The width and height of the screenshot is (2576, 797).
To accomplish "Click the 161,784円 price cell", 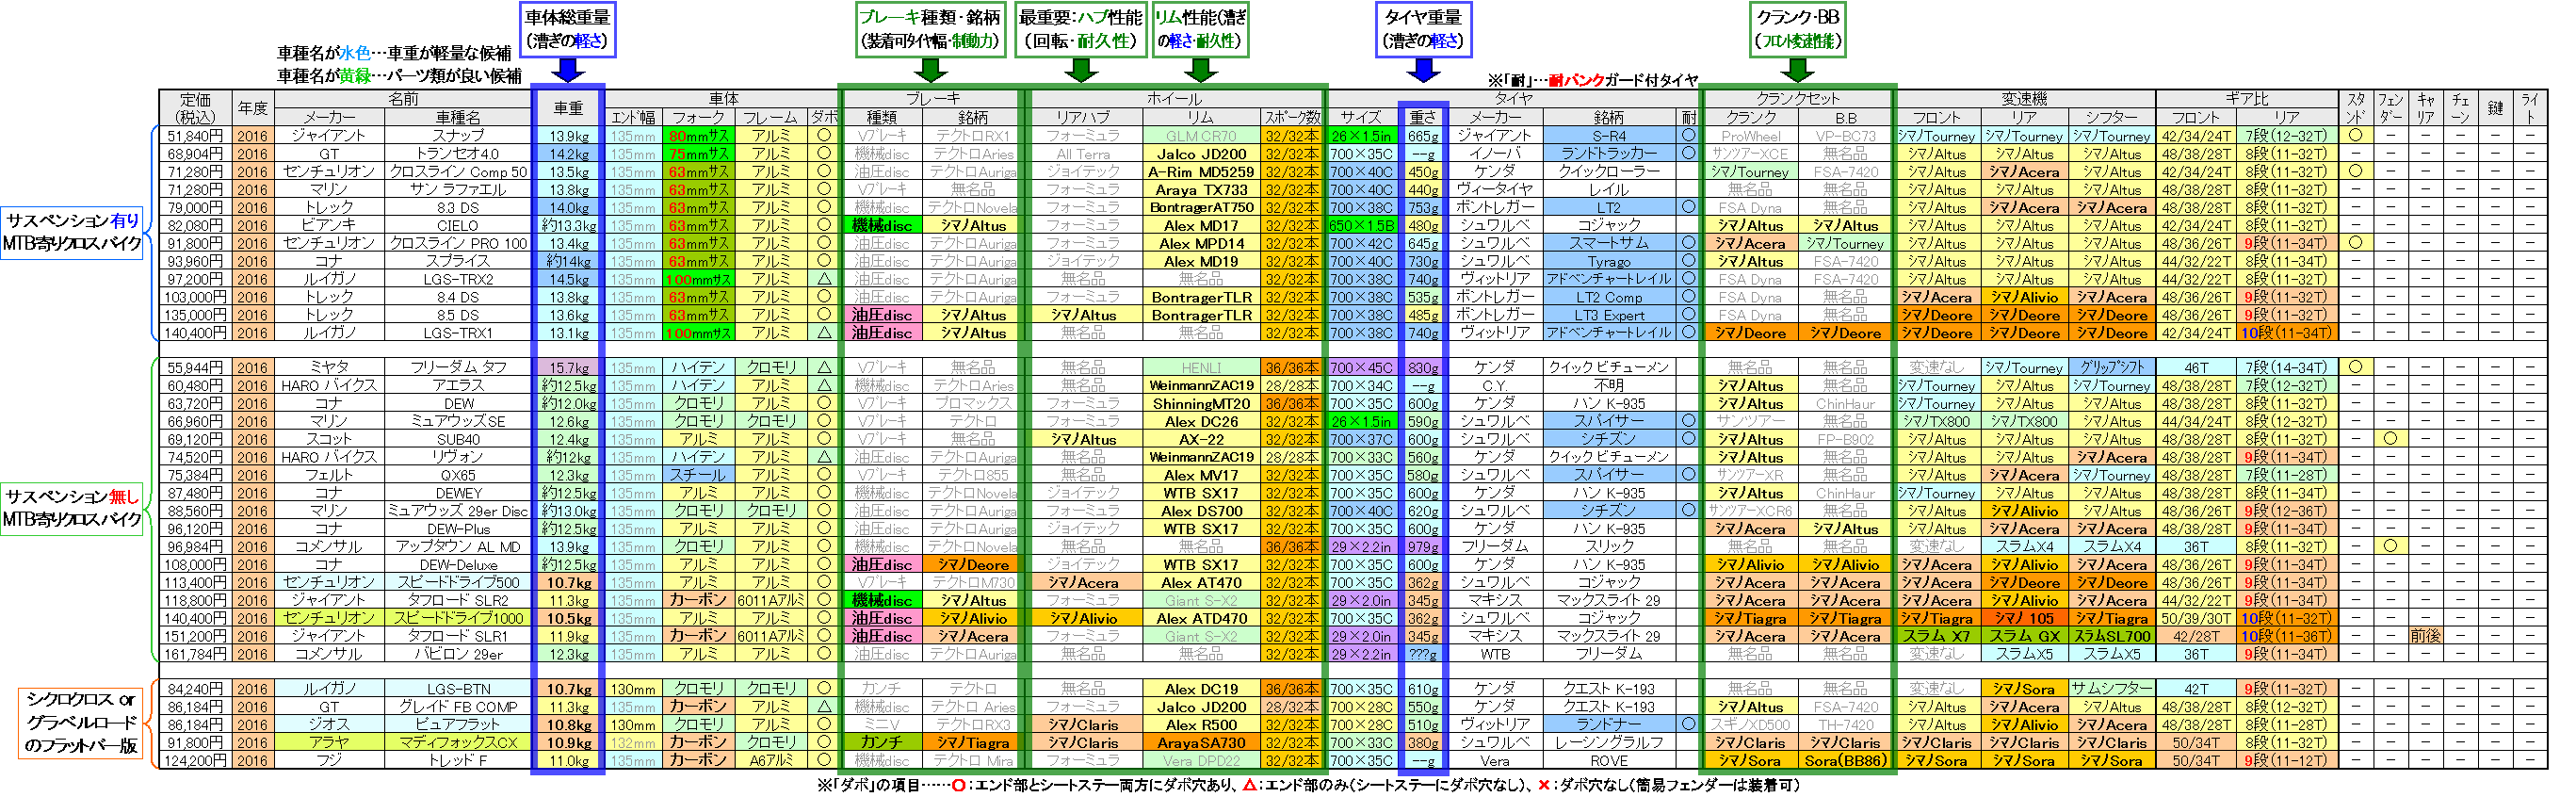I will pos(195,654).
